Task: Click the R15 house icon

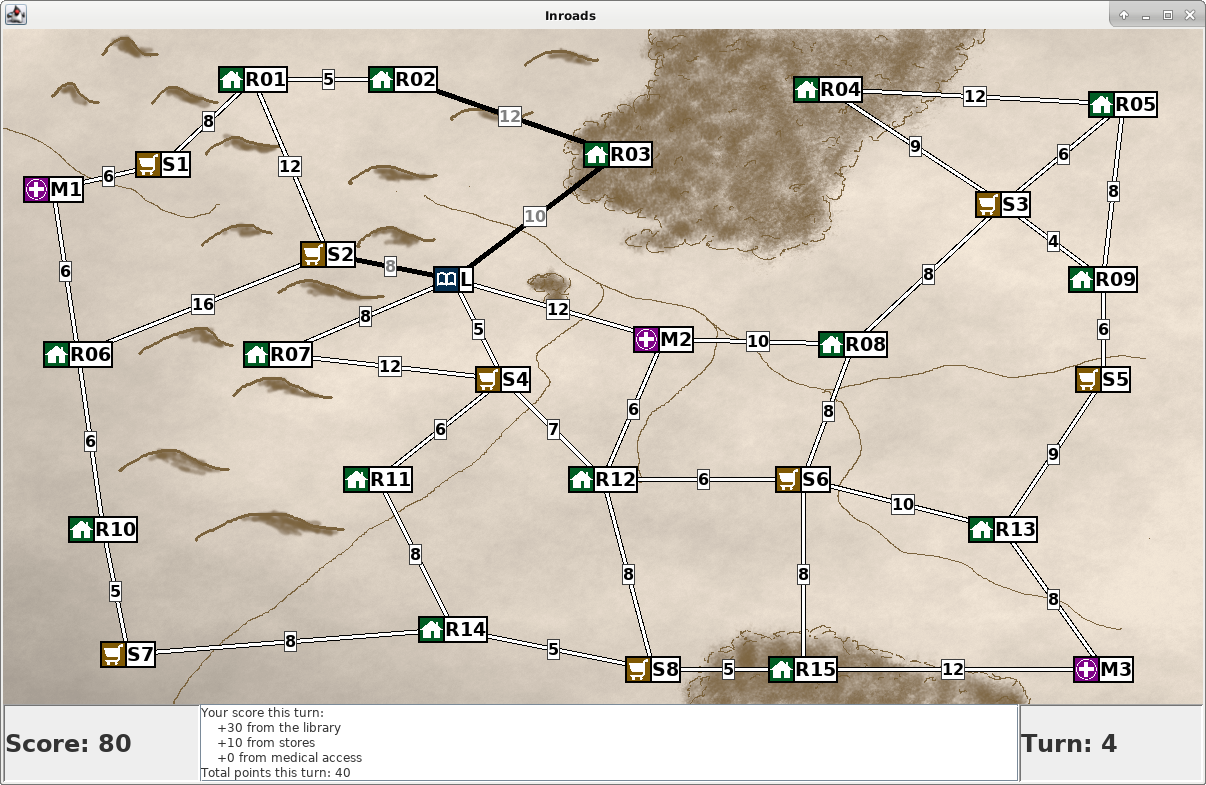Action: 782,669
